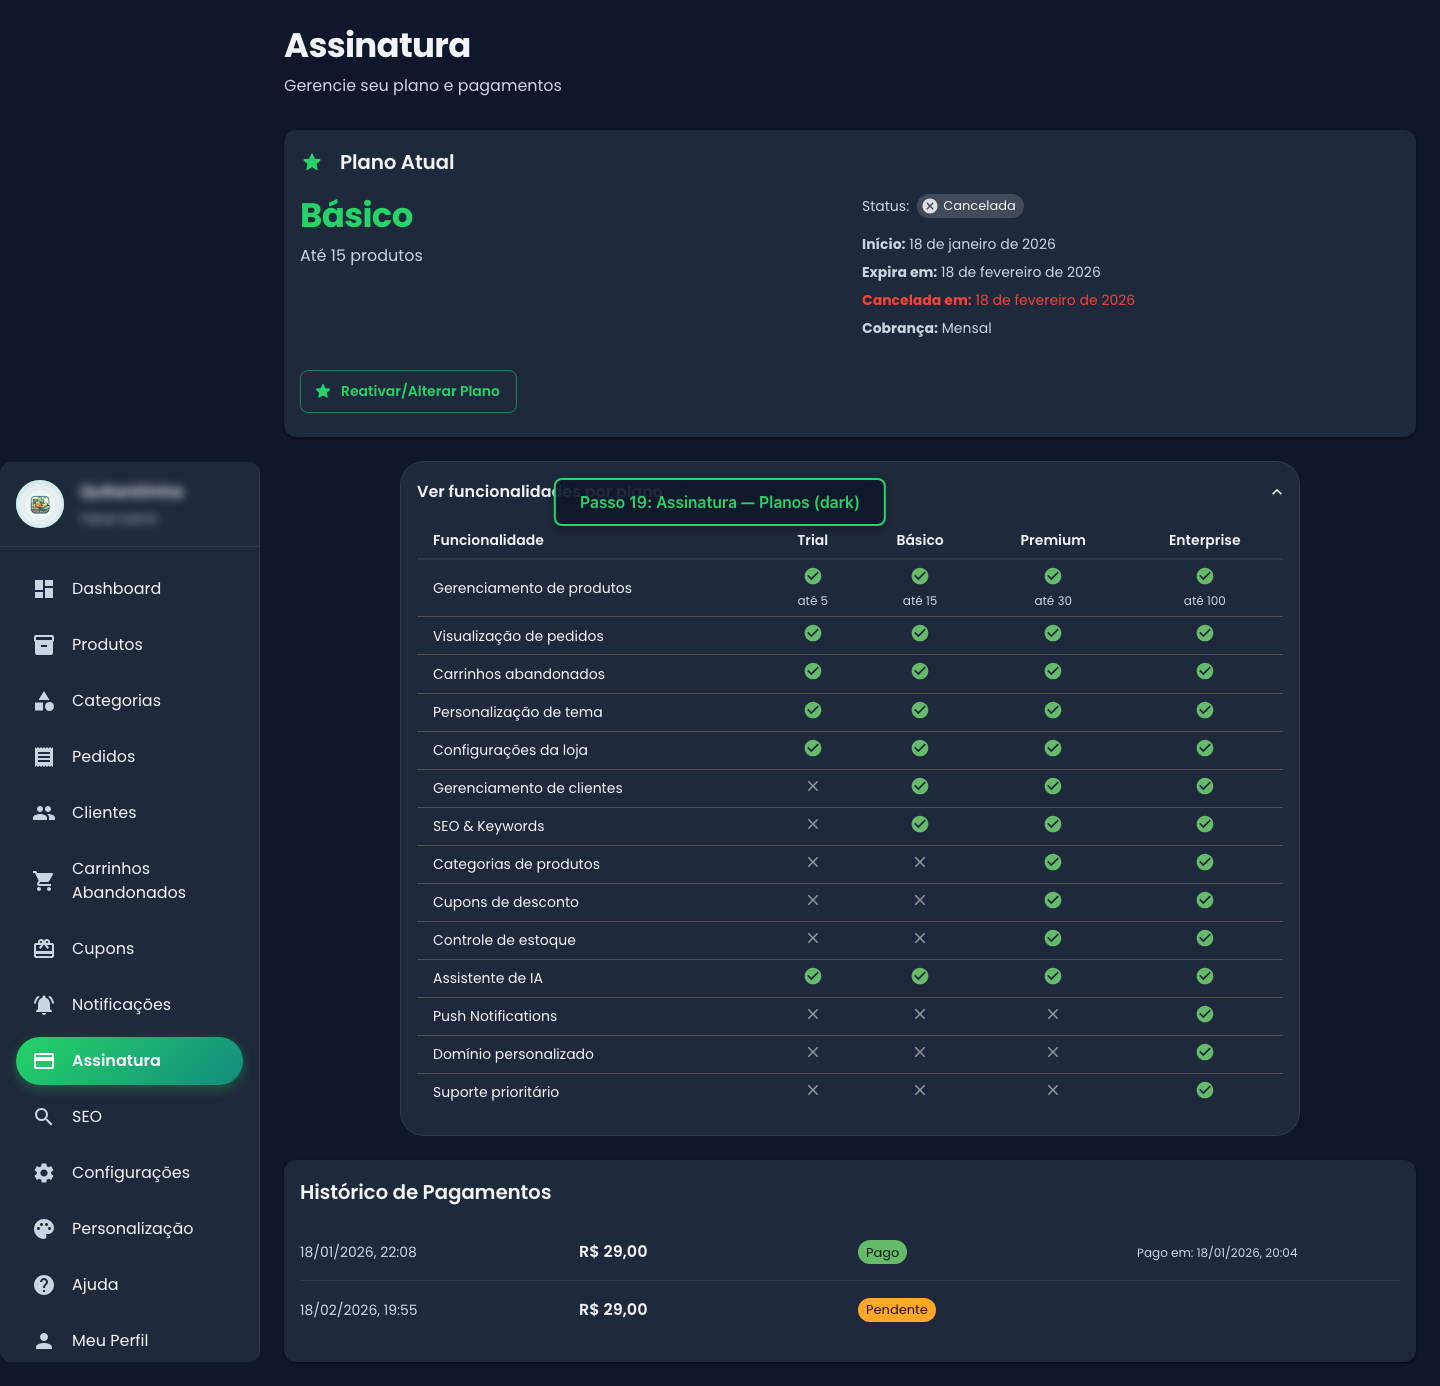
Task: Go to Meu Perfil in sidebar
Action: (110, 1341)
